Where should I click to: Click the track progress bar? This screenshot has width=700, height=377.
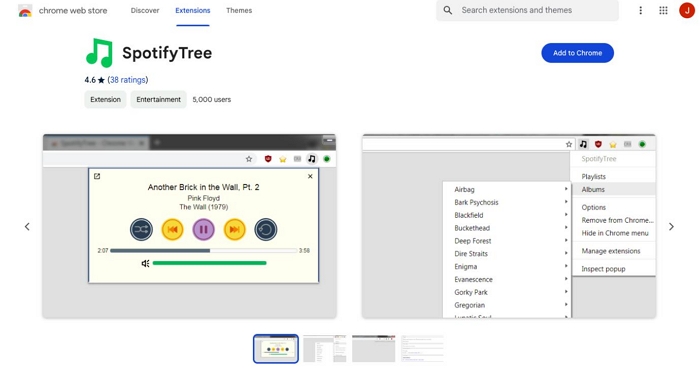point(204,251)
